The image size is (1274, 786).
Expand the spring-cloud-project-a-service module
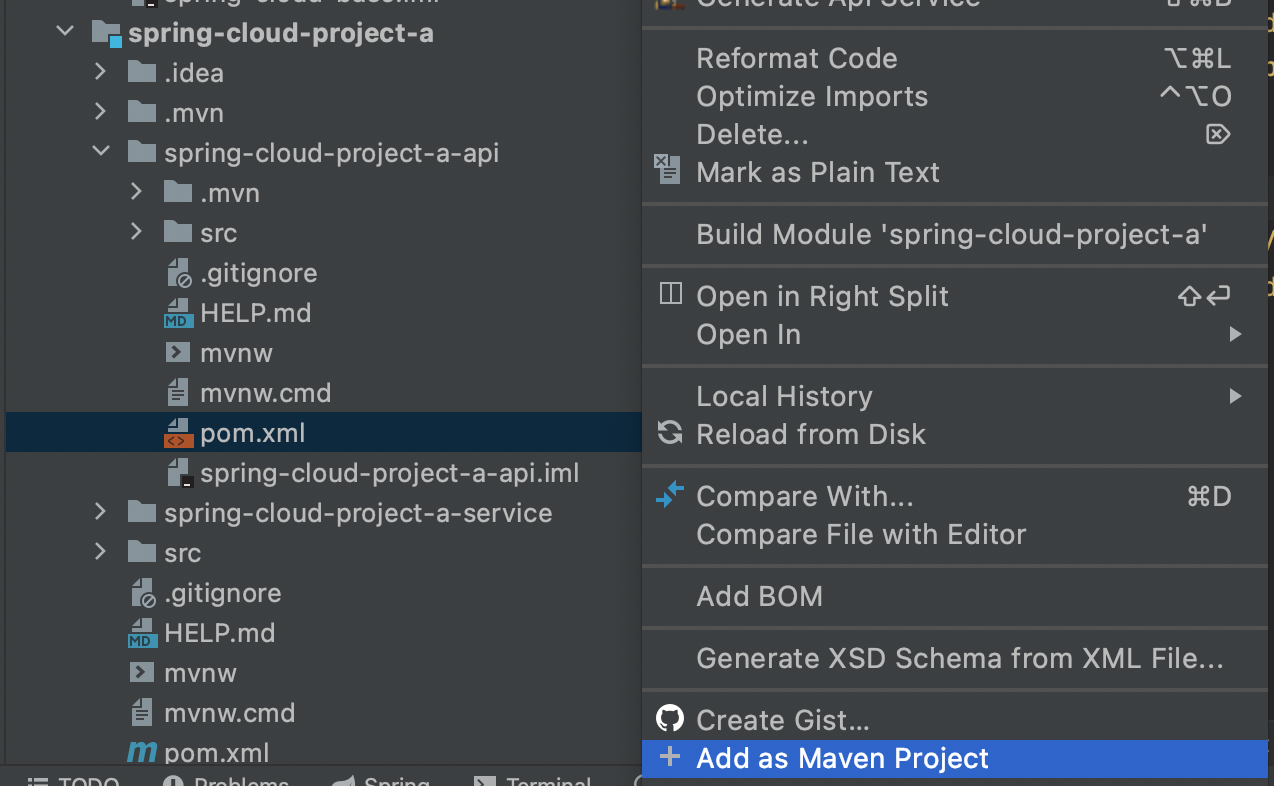click(x=100, y=512)
